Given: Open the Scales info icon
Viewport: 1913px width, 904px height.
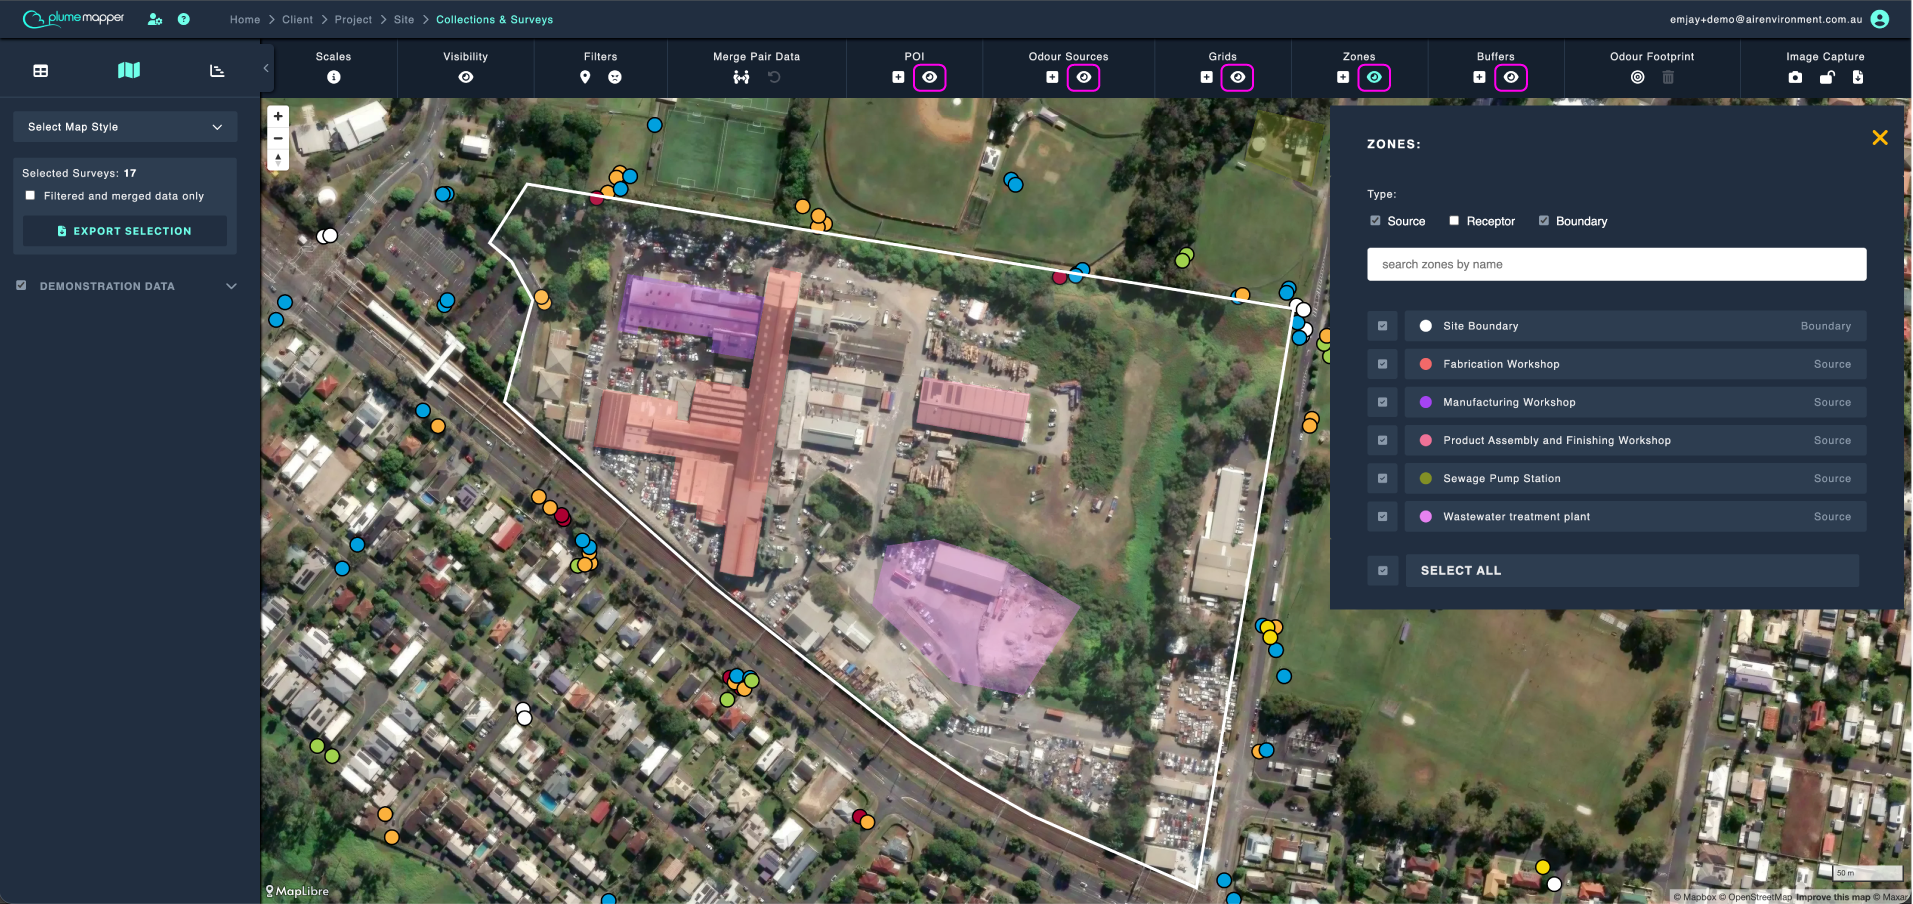Looking at the screenshot, I should tap(334, 77).
